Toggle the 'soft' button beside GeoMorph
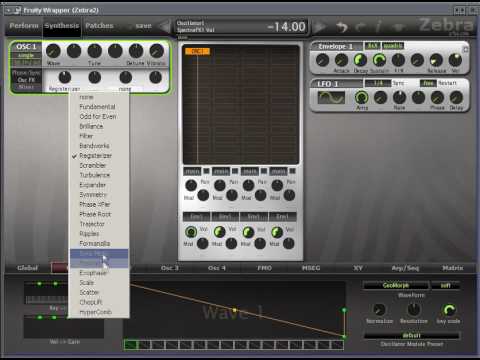480x360 pixels. 446,285
